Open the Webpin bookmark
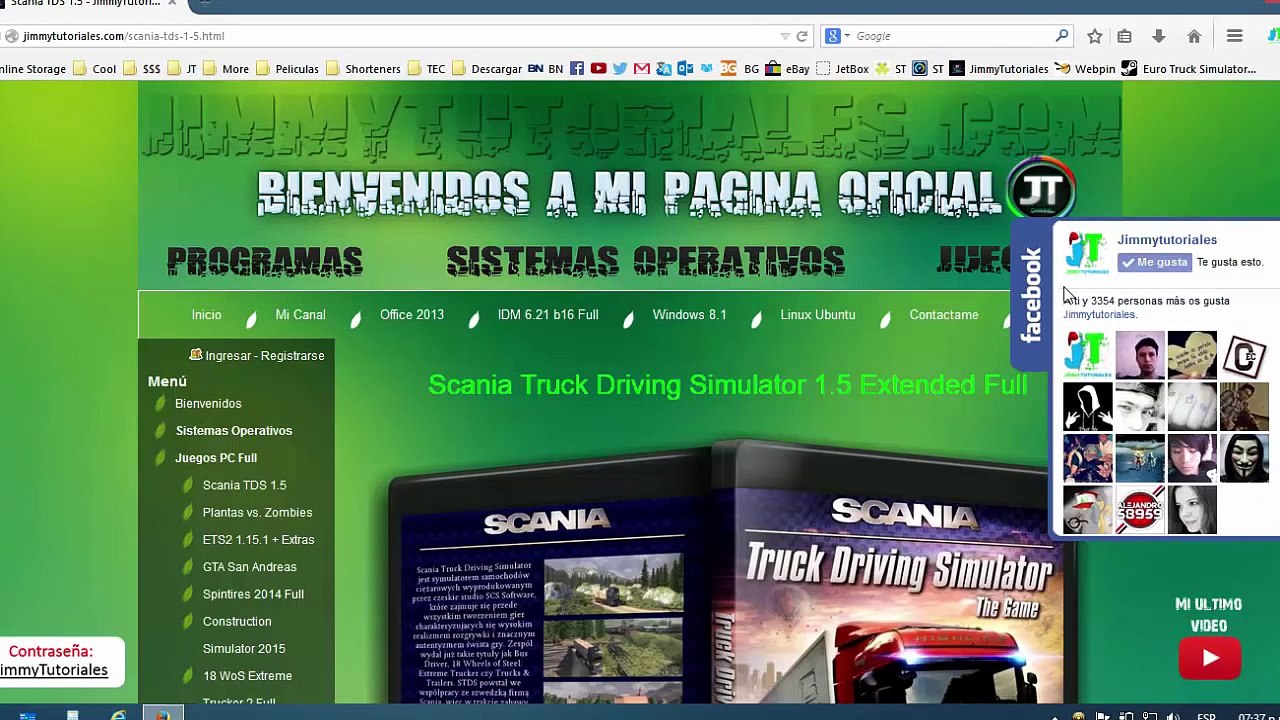1280x720 pixels. pos(1085,68)
